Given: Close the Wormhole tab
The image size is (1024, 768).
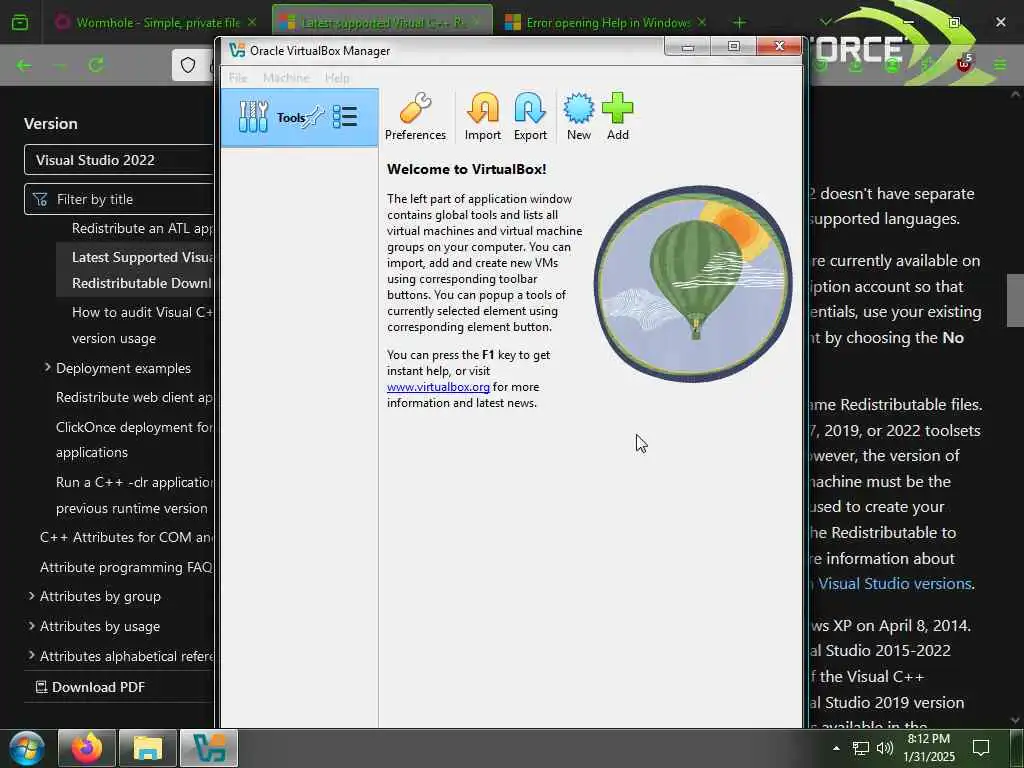Looking at the screenshot, I should pyautogui.click(x=252, y=23).
